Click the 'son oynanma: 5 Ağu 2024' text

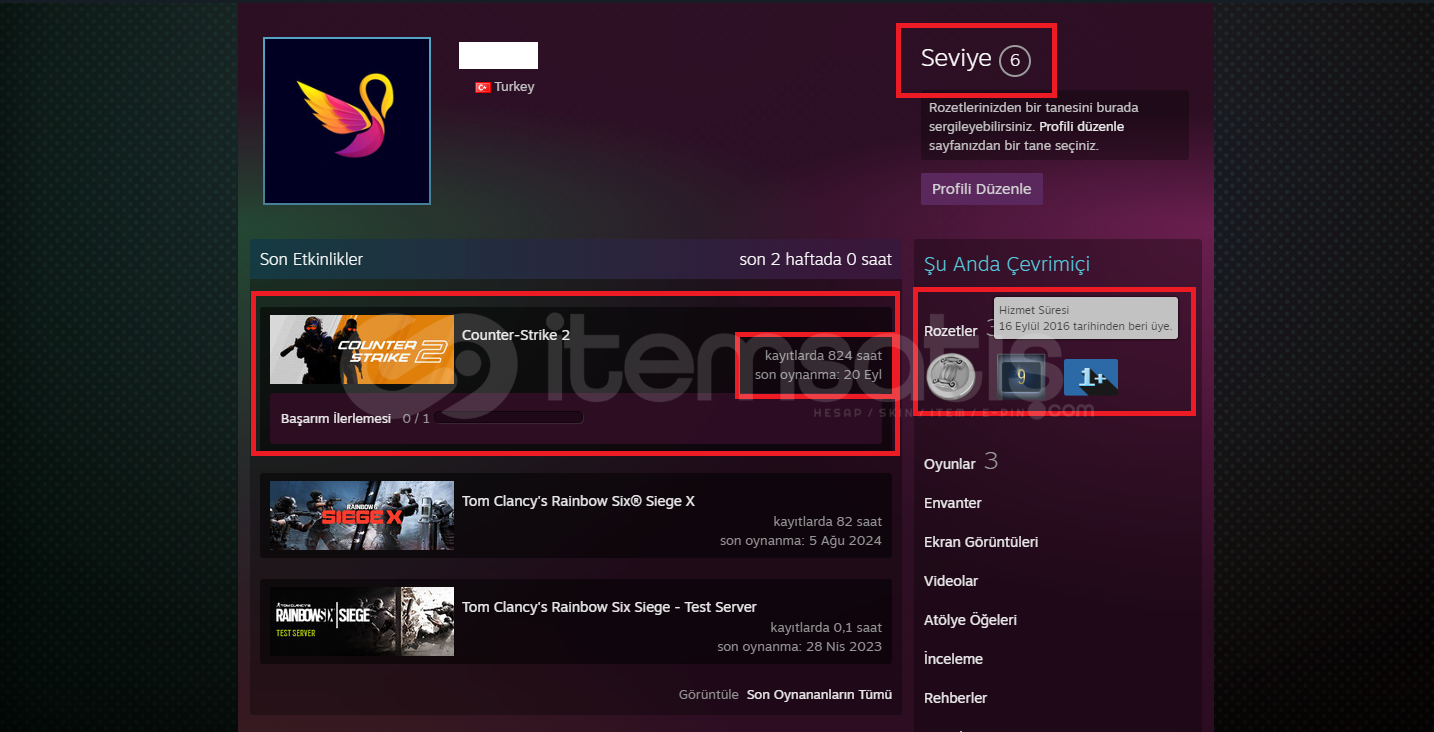tap(801, 541)
